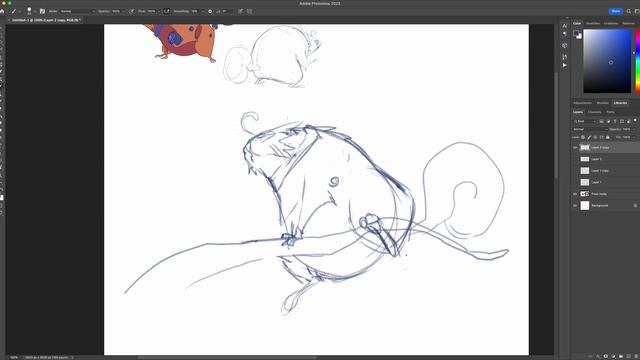640x360 pixels.
Task: Click the Background layer thumbnail
Action: click(x=585, y=206)
